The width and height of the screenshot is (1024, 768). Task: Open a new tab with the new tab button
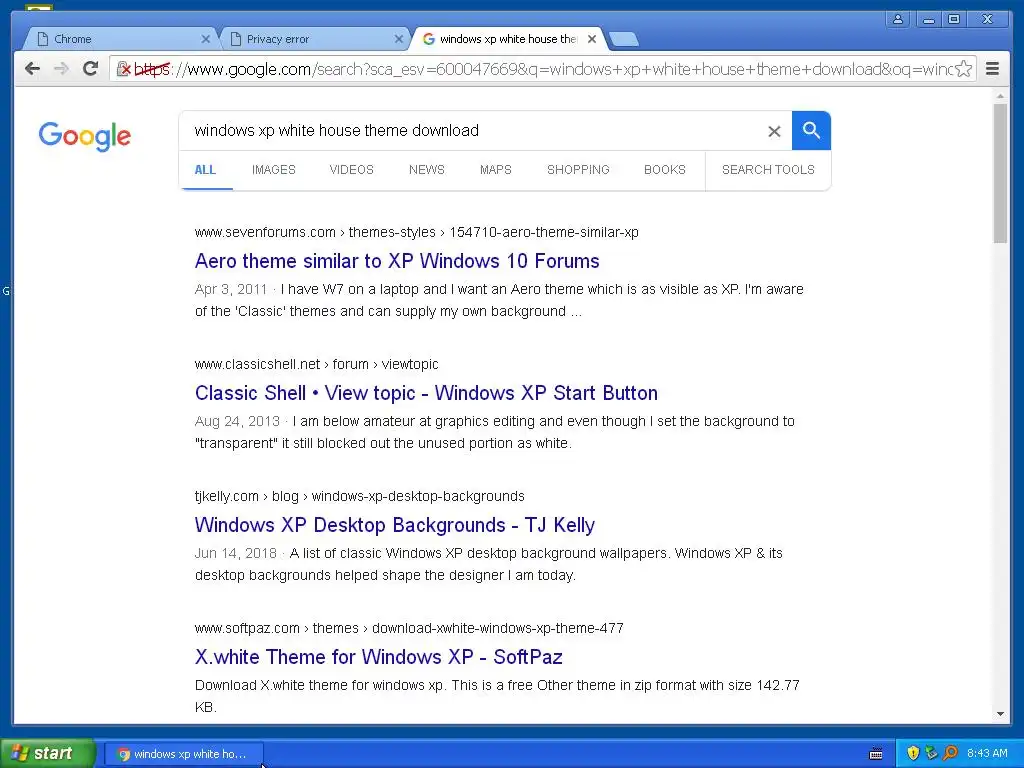(624, 40)
